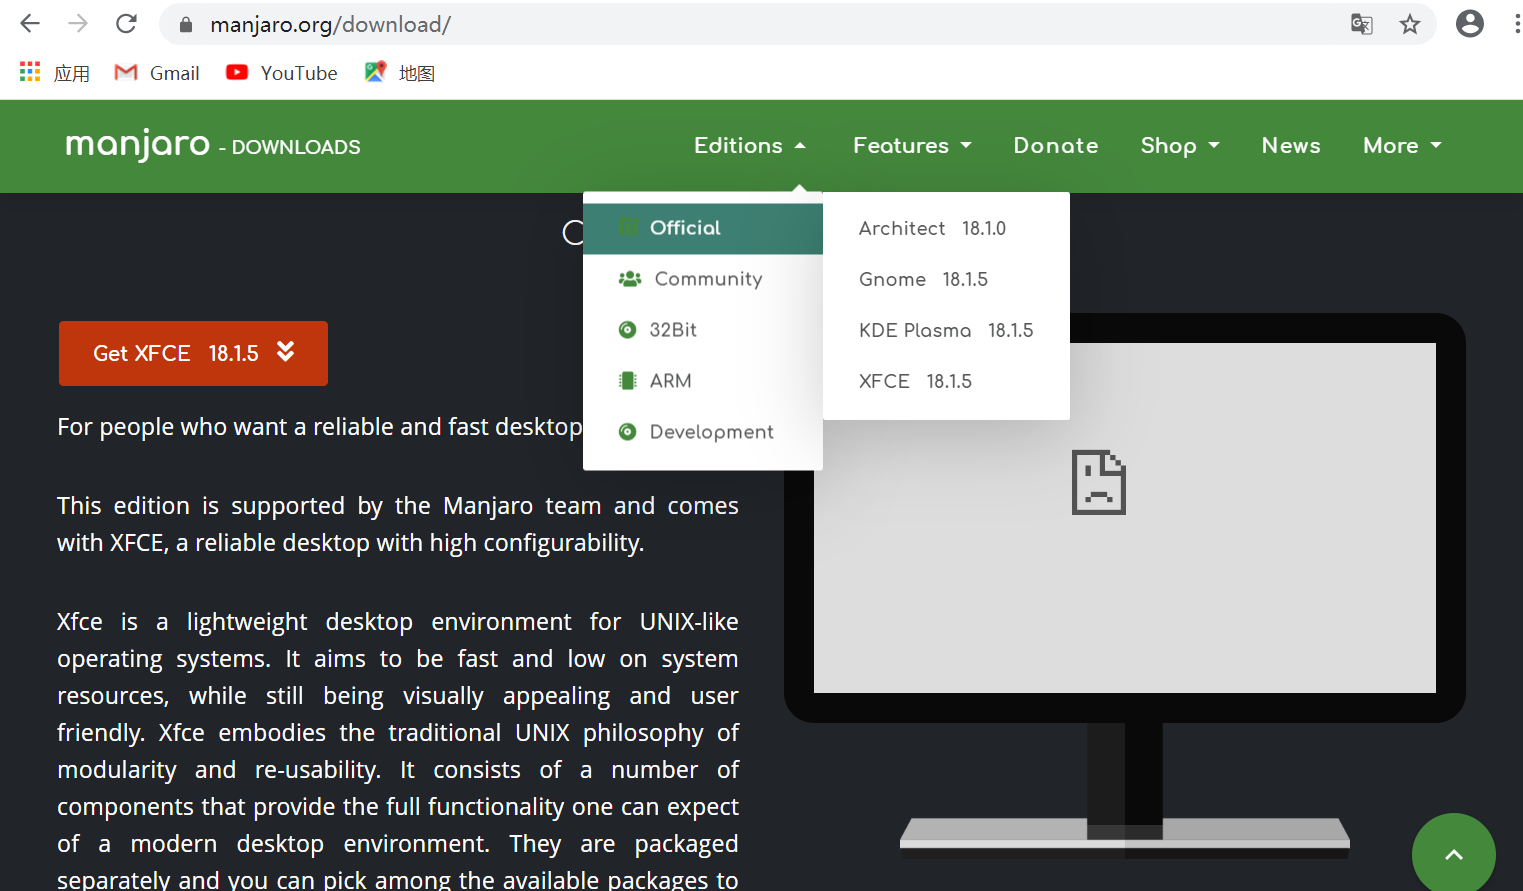Open the Apps grid bookmark icon
1523x891 pixels.
(x=30, y=72)
